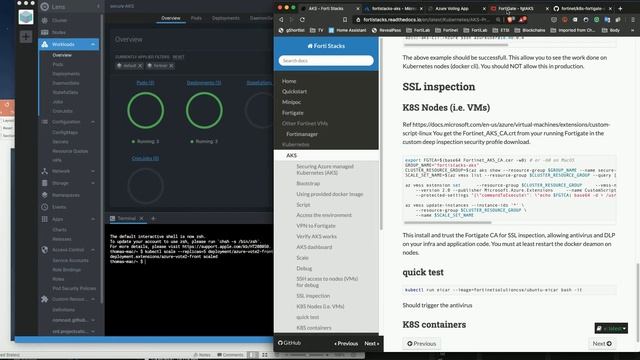Screen dimensions: 640x360
Task: Select SSL inspection in docs navigation
Action: pyautogui.click(x=313, y=296)
